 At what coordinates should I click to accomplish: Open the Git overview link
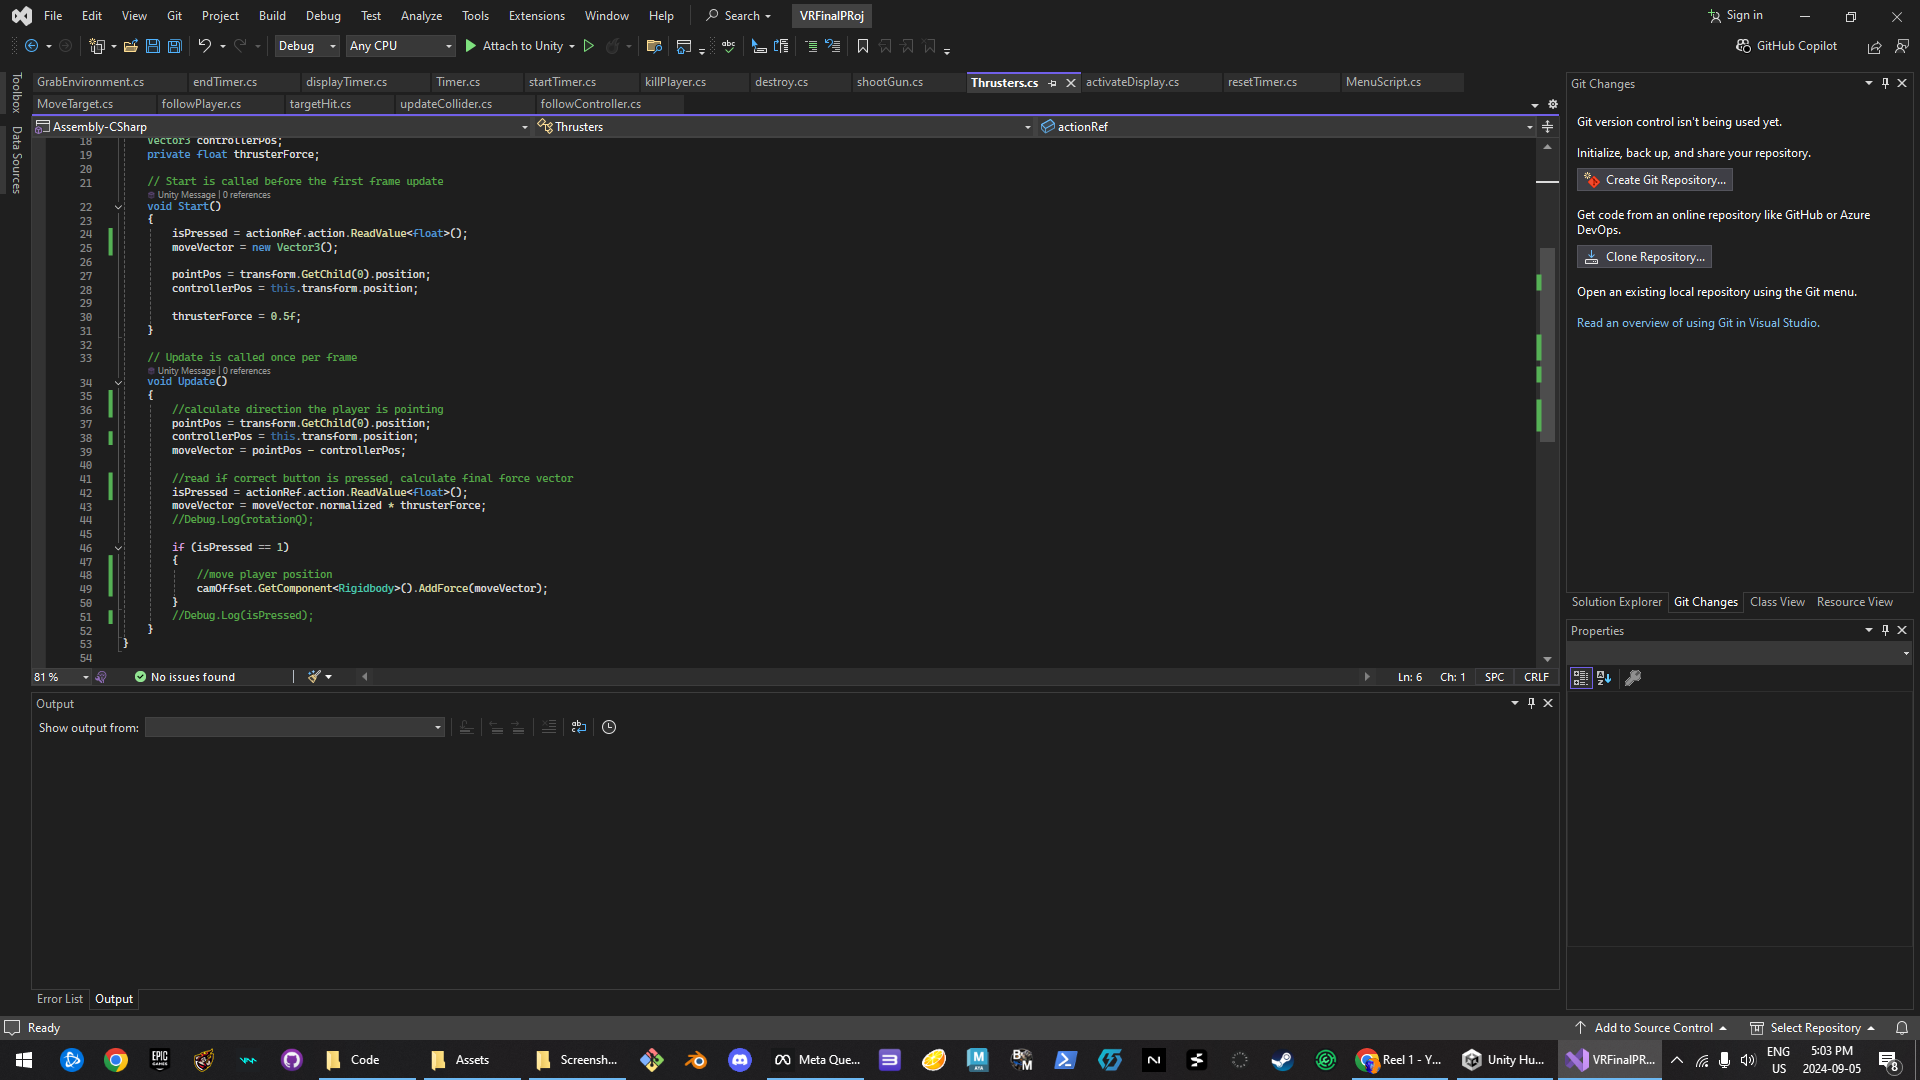click(x=1697, y=323)
